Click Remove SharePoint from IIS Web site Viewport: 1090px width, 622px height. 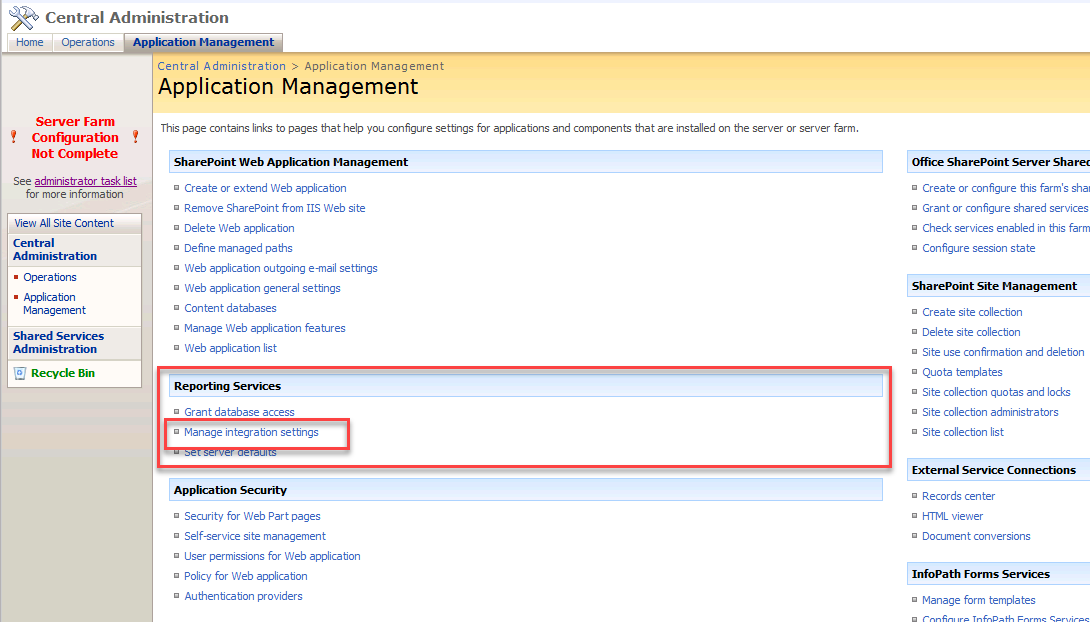(x=275, y=208)
